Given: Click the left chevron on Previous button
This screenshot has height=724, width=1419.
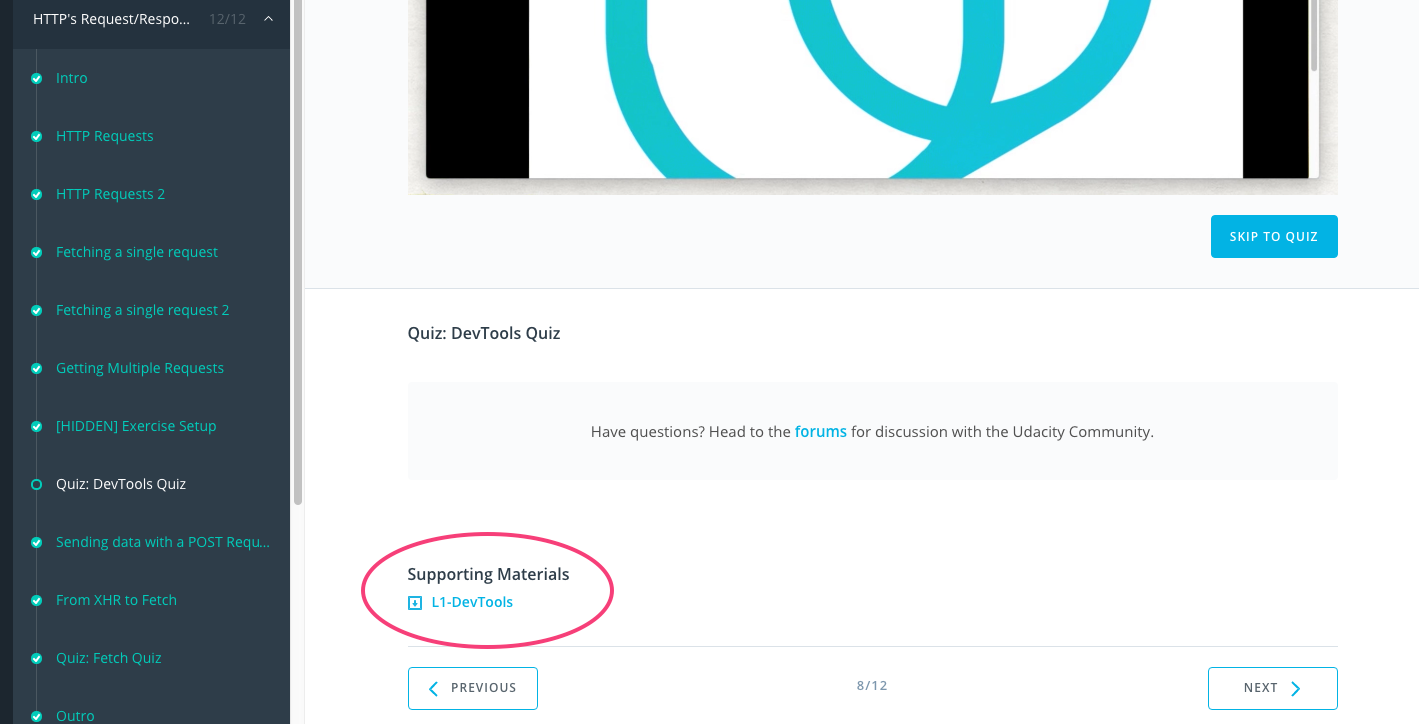Looking at the screenshot, I should [x=434, y=688].
